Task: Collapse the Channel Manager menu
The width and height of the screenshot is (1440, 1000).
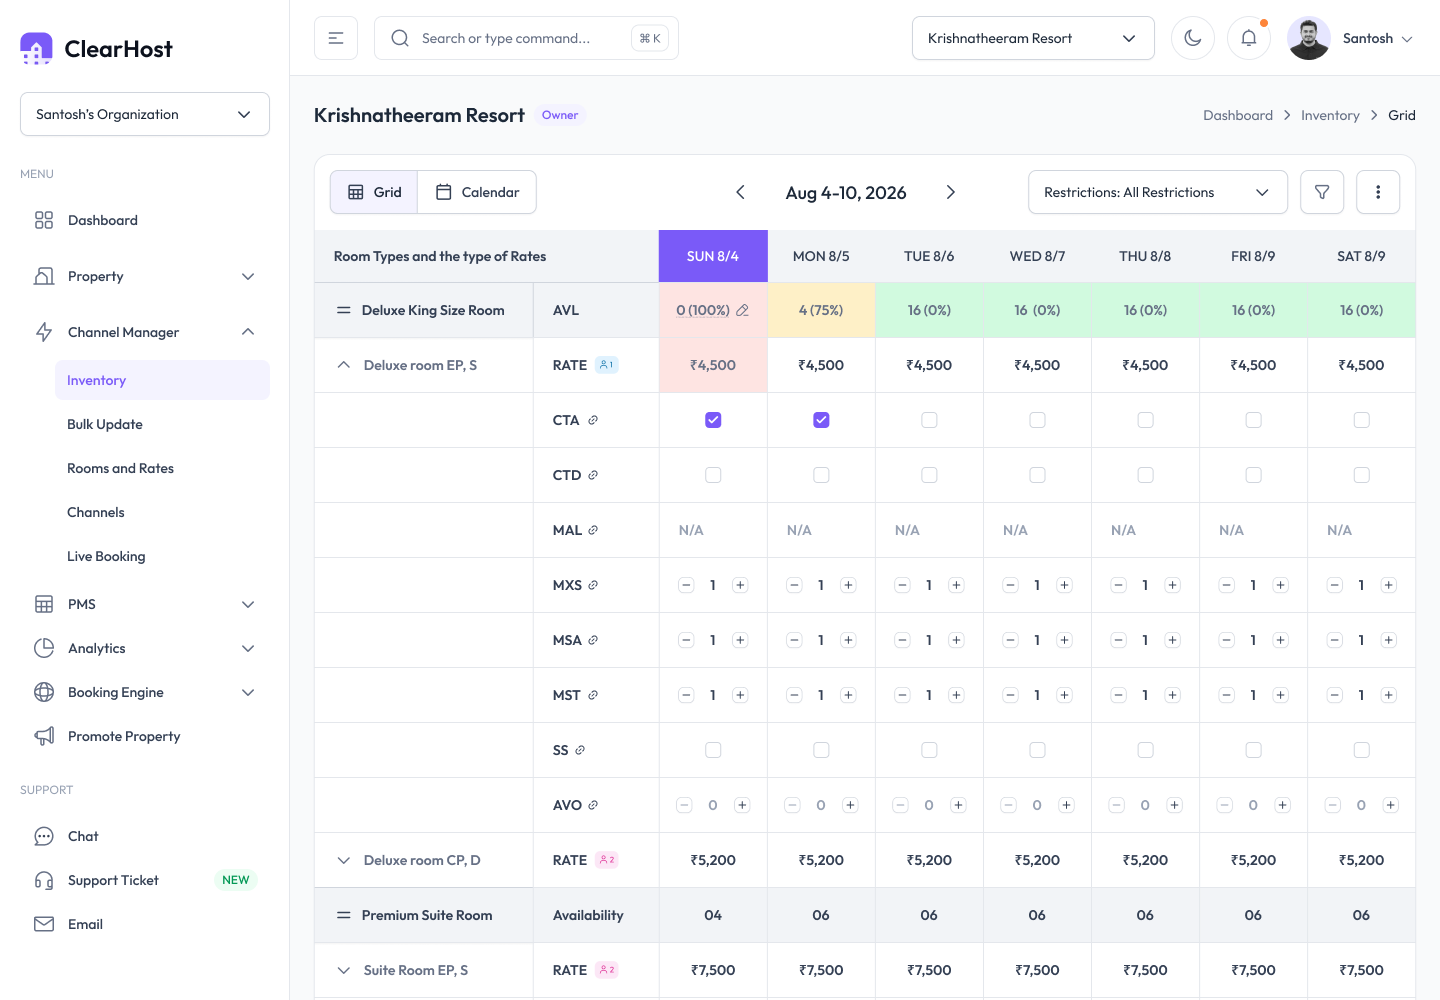Action: tap(145, 332)
